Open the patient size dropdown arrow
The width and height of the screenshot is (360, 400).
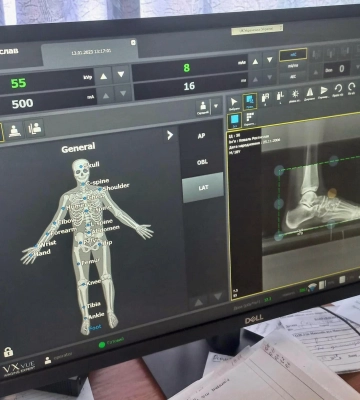click(216, 106)
